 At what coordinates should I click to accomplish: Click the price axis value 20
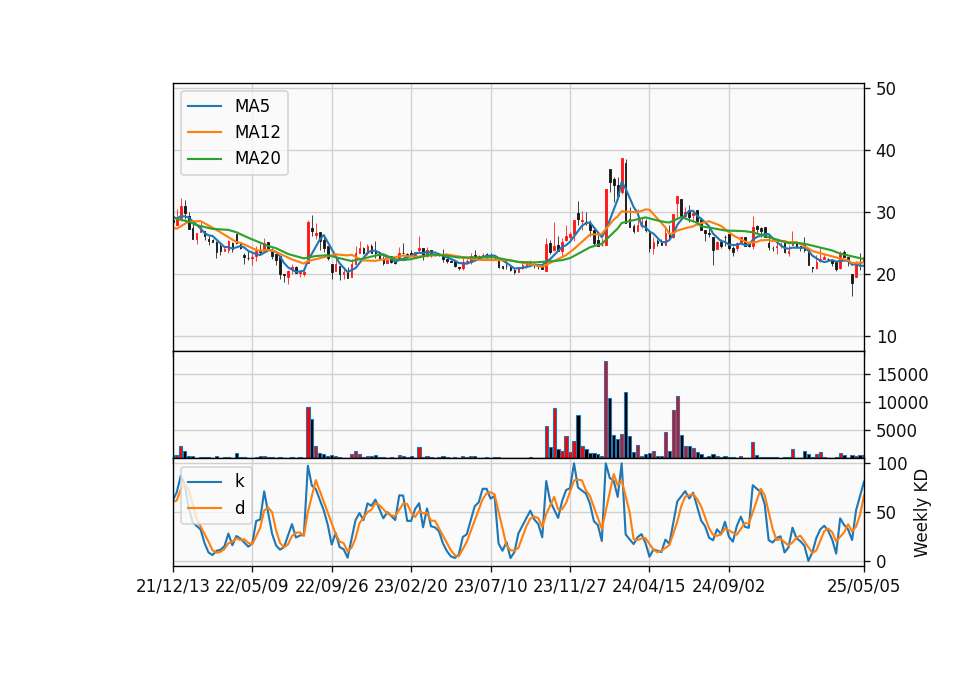(x=885, y=275)
